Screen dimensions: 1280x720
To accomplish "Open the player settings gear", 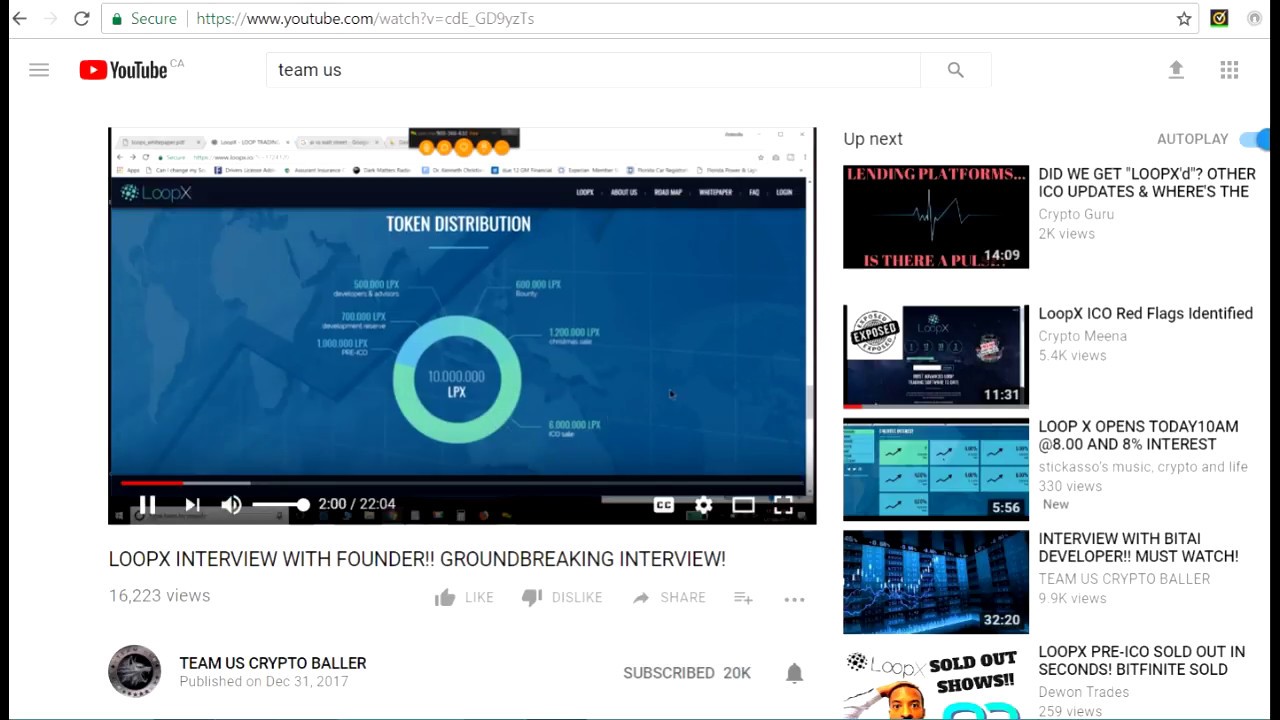I will coord(704,505).
